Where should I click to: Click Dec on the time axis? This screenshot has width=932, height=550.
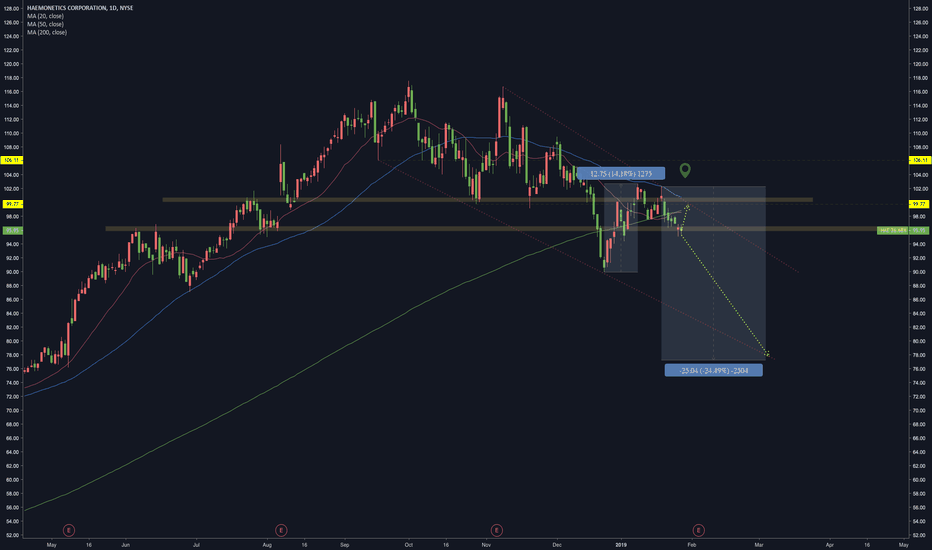pyautogui.click(x=557, y=545)
